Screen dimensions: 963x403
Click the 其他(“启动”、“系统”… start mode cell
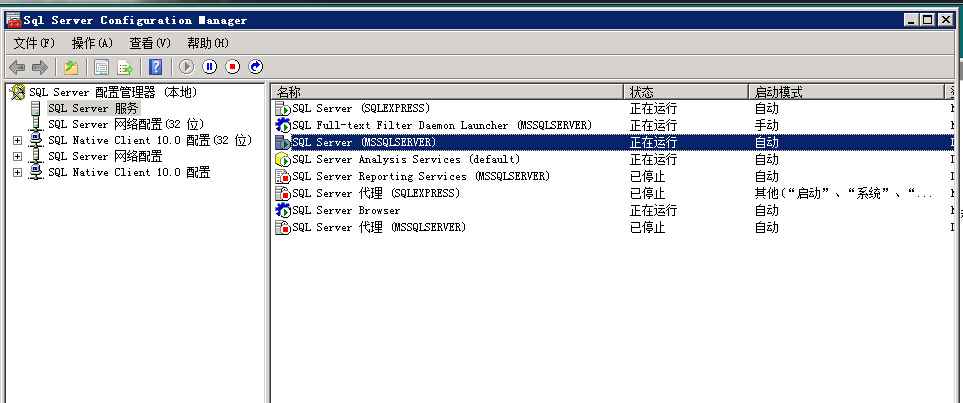(x=844, y=194)
